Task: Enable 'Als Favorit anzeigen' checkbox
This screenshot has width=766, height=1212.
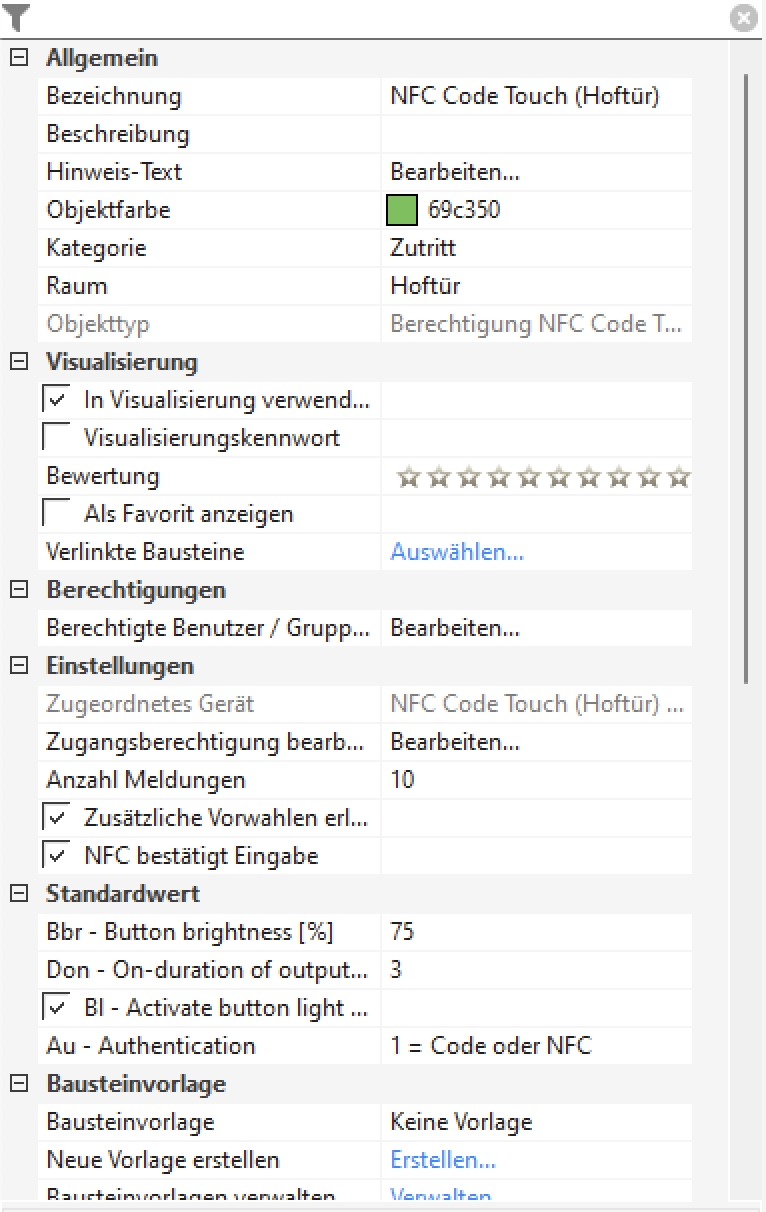Action: 57,514
